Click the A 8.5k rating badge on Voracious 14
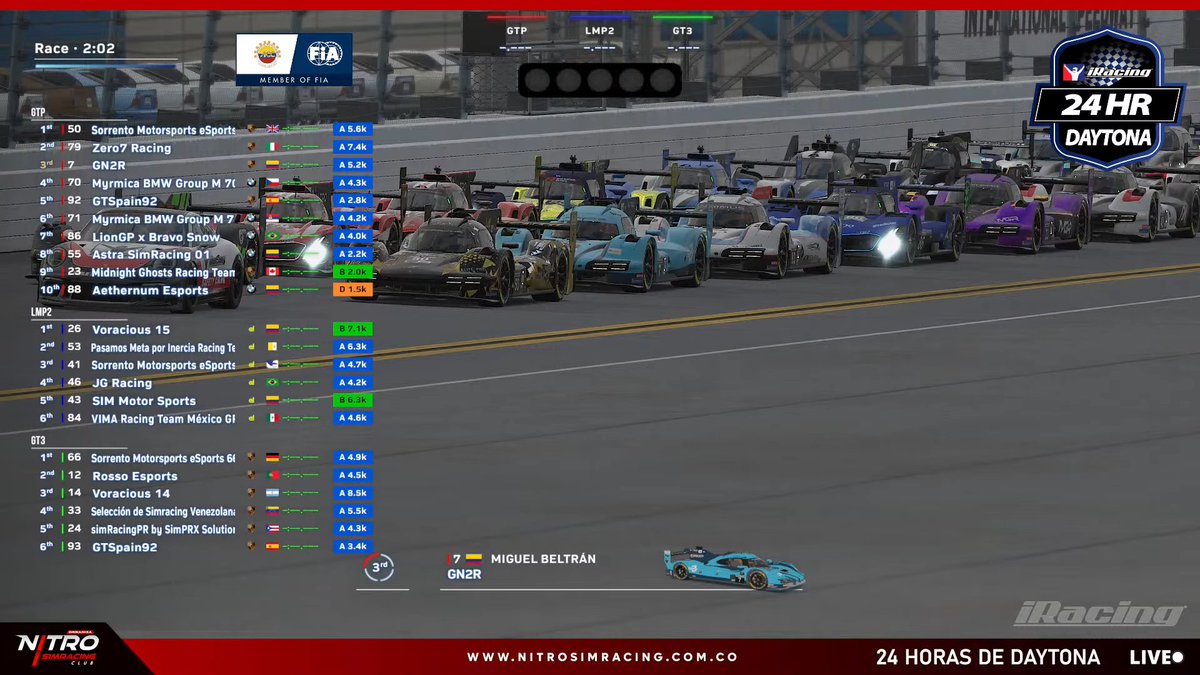The image size is (1200, 675). pos(353,493)
